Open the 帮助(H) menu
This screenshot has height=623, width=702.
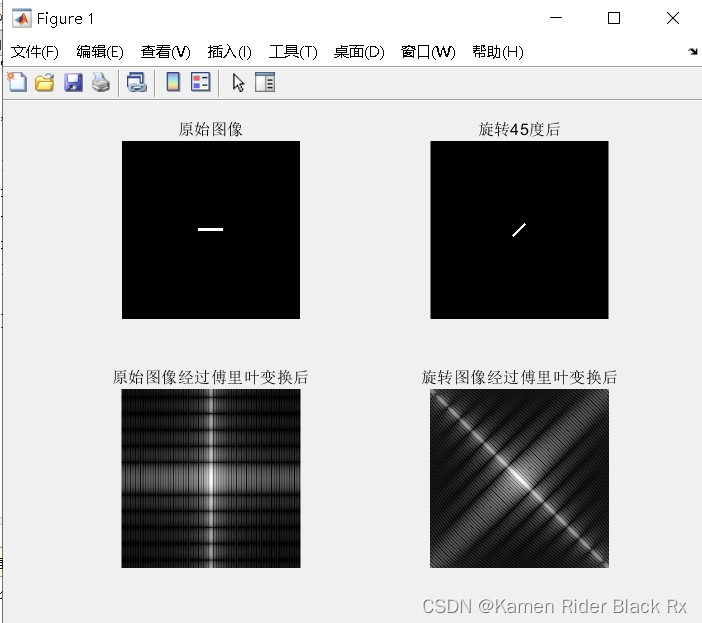coord(498,52)
